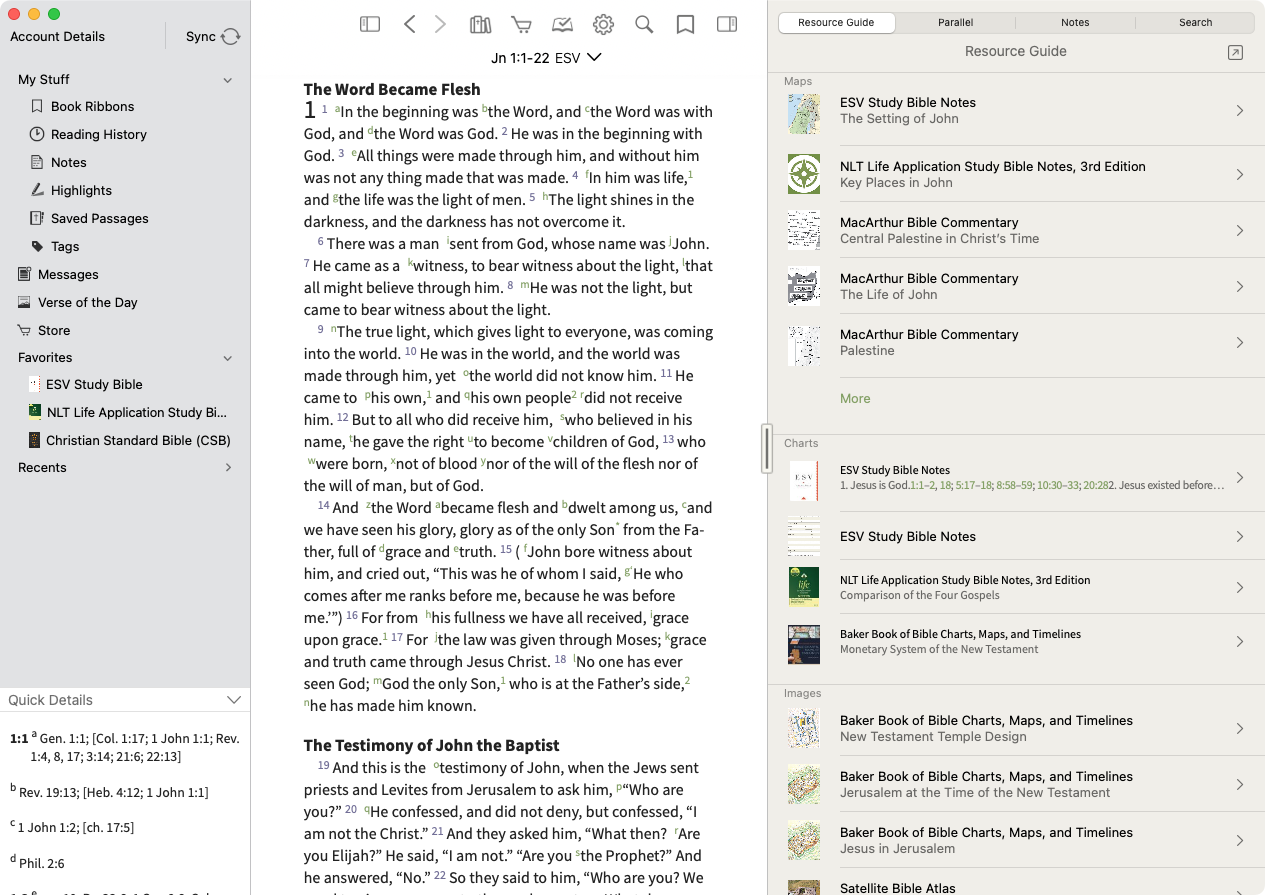The width and height of the screenshot is (1265, 895).
Task: Open Highlights in sidebar
Action: (81, 190)
